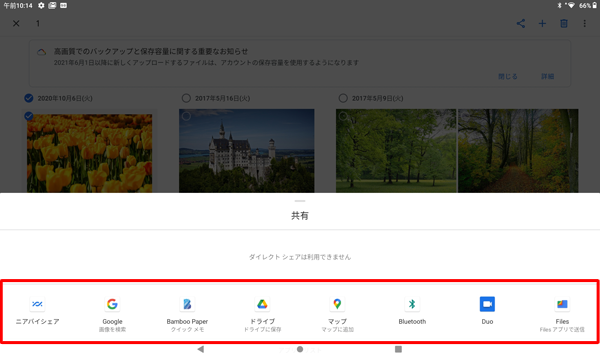Viewport: 600px width, 360px height.
Task: Open backup notice 詳細 link
Action: tap(548, 77)
